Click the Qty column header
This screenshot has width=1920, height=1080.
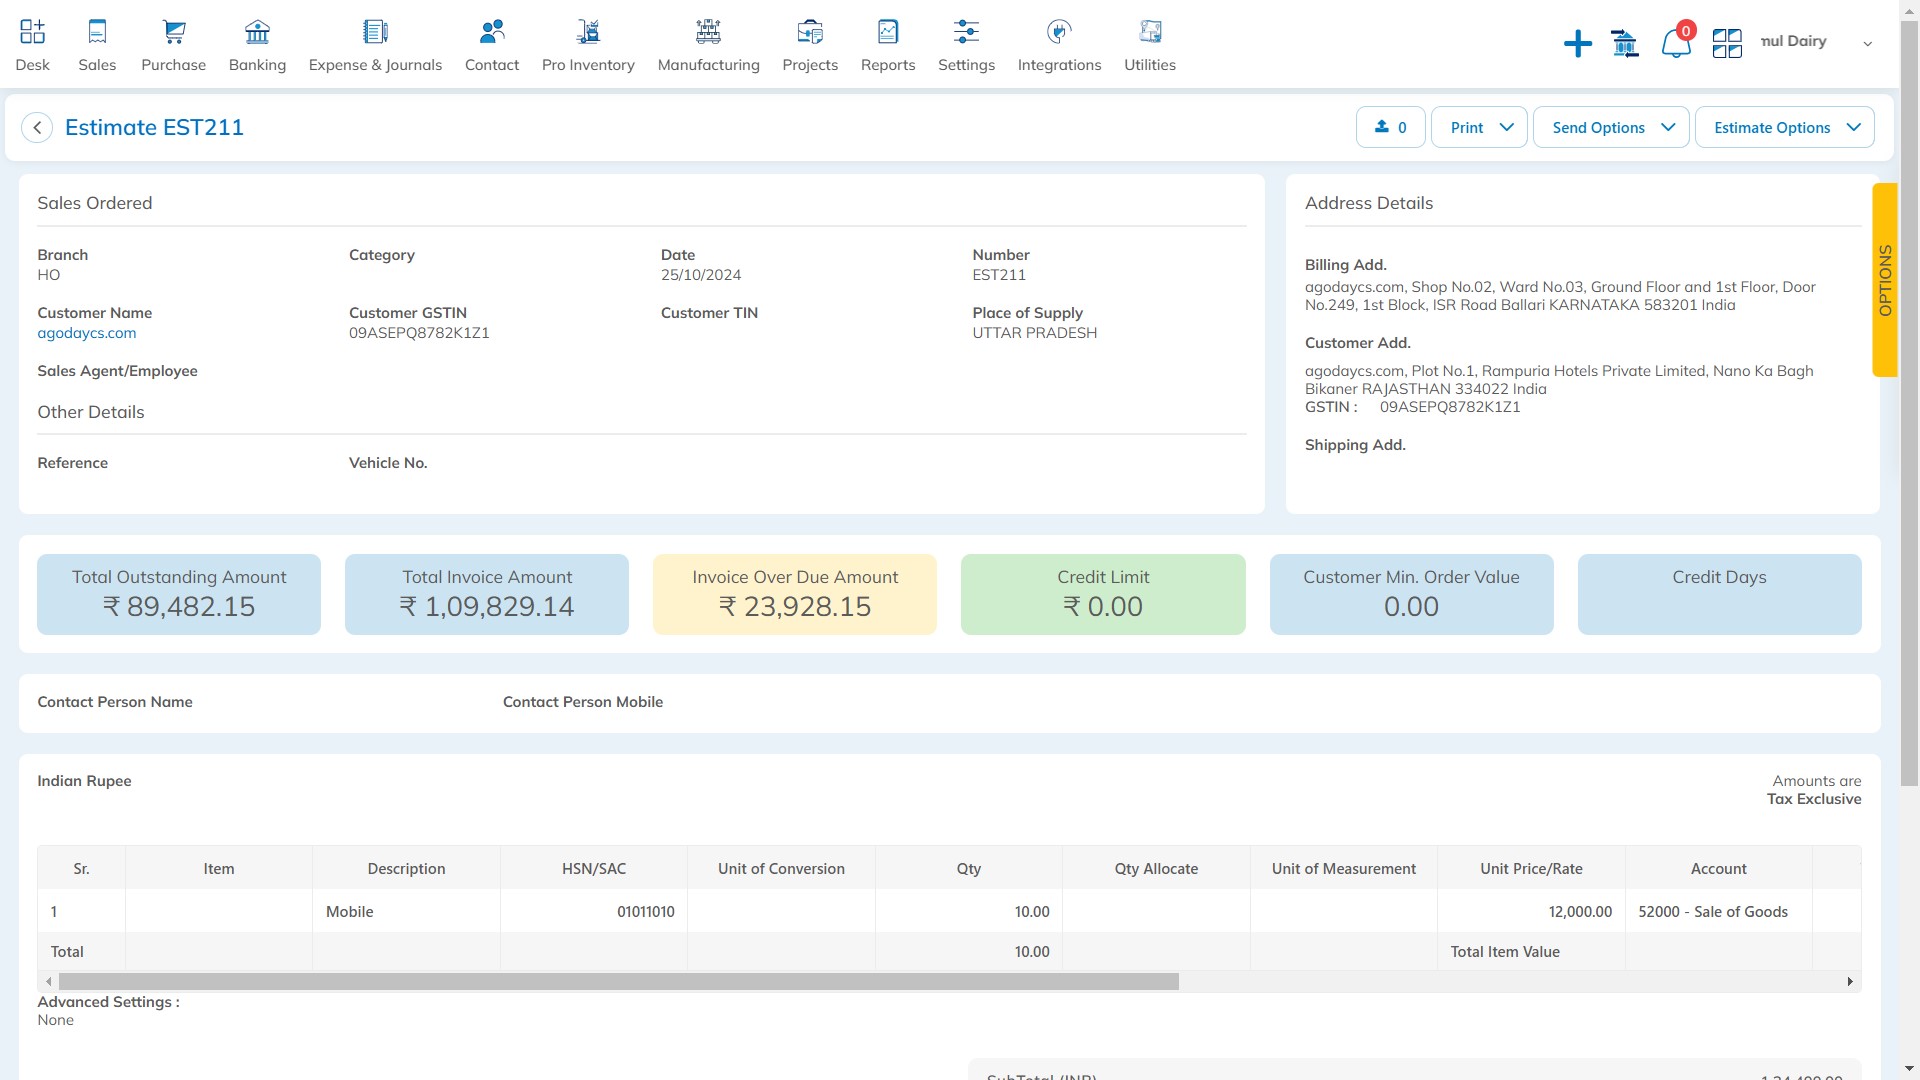pos(969,868)
